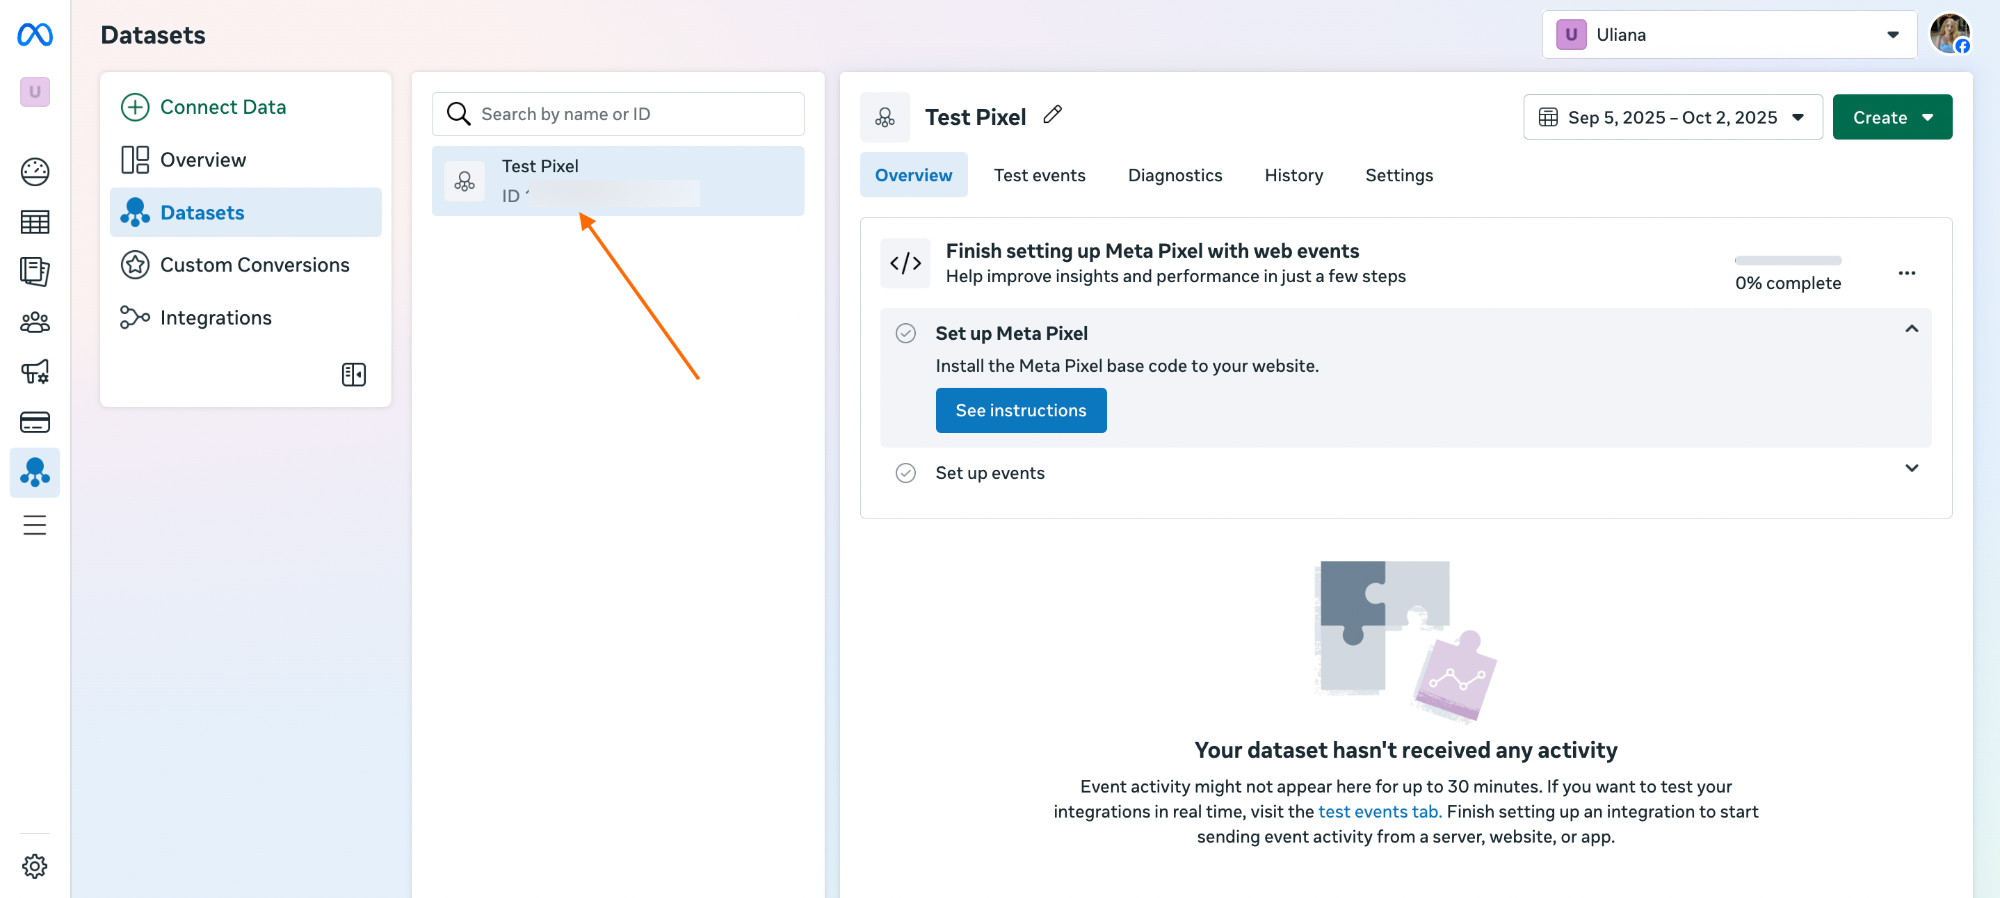Viewport: 2000px width, 898px height.
Task: Switch to the Diagnostics tab
Action: (x=1175, y=175)
